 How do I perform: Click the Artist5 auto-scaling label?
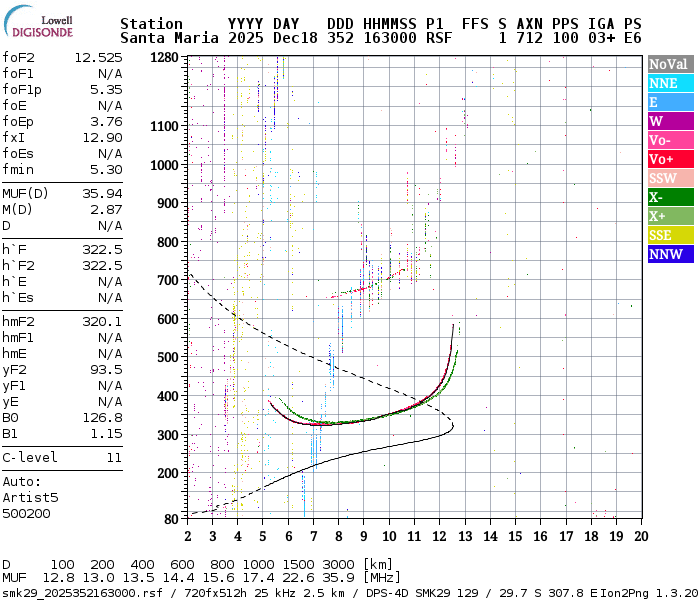30,497
